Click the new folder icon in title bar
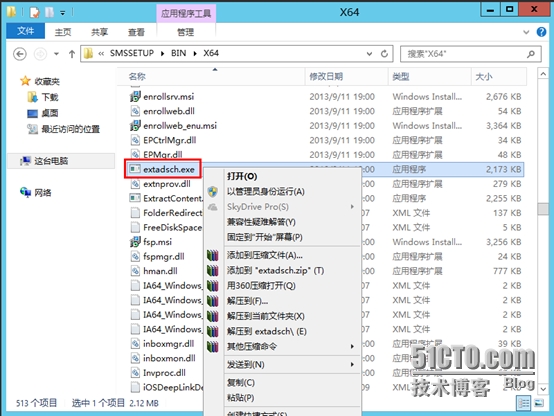Viewport: 554px width, 416px height. pos(49,12)
